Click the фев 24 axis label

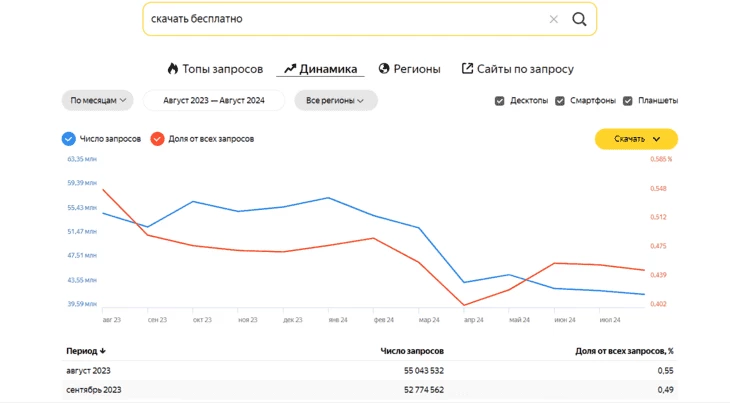(384, 320)
